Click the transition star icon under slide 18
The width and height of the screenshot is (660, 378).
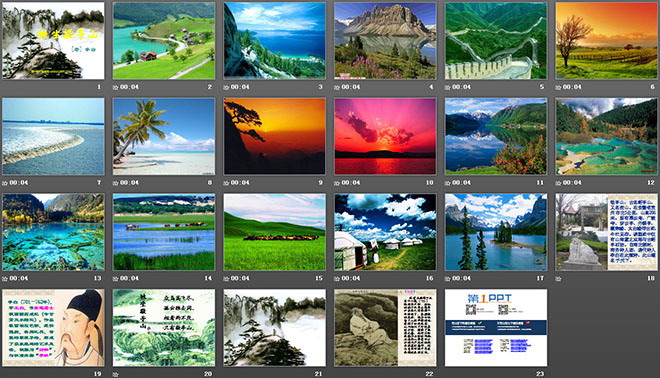click(559, 278)
